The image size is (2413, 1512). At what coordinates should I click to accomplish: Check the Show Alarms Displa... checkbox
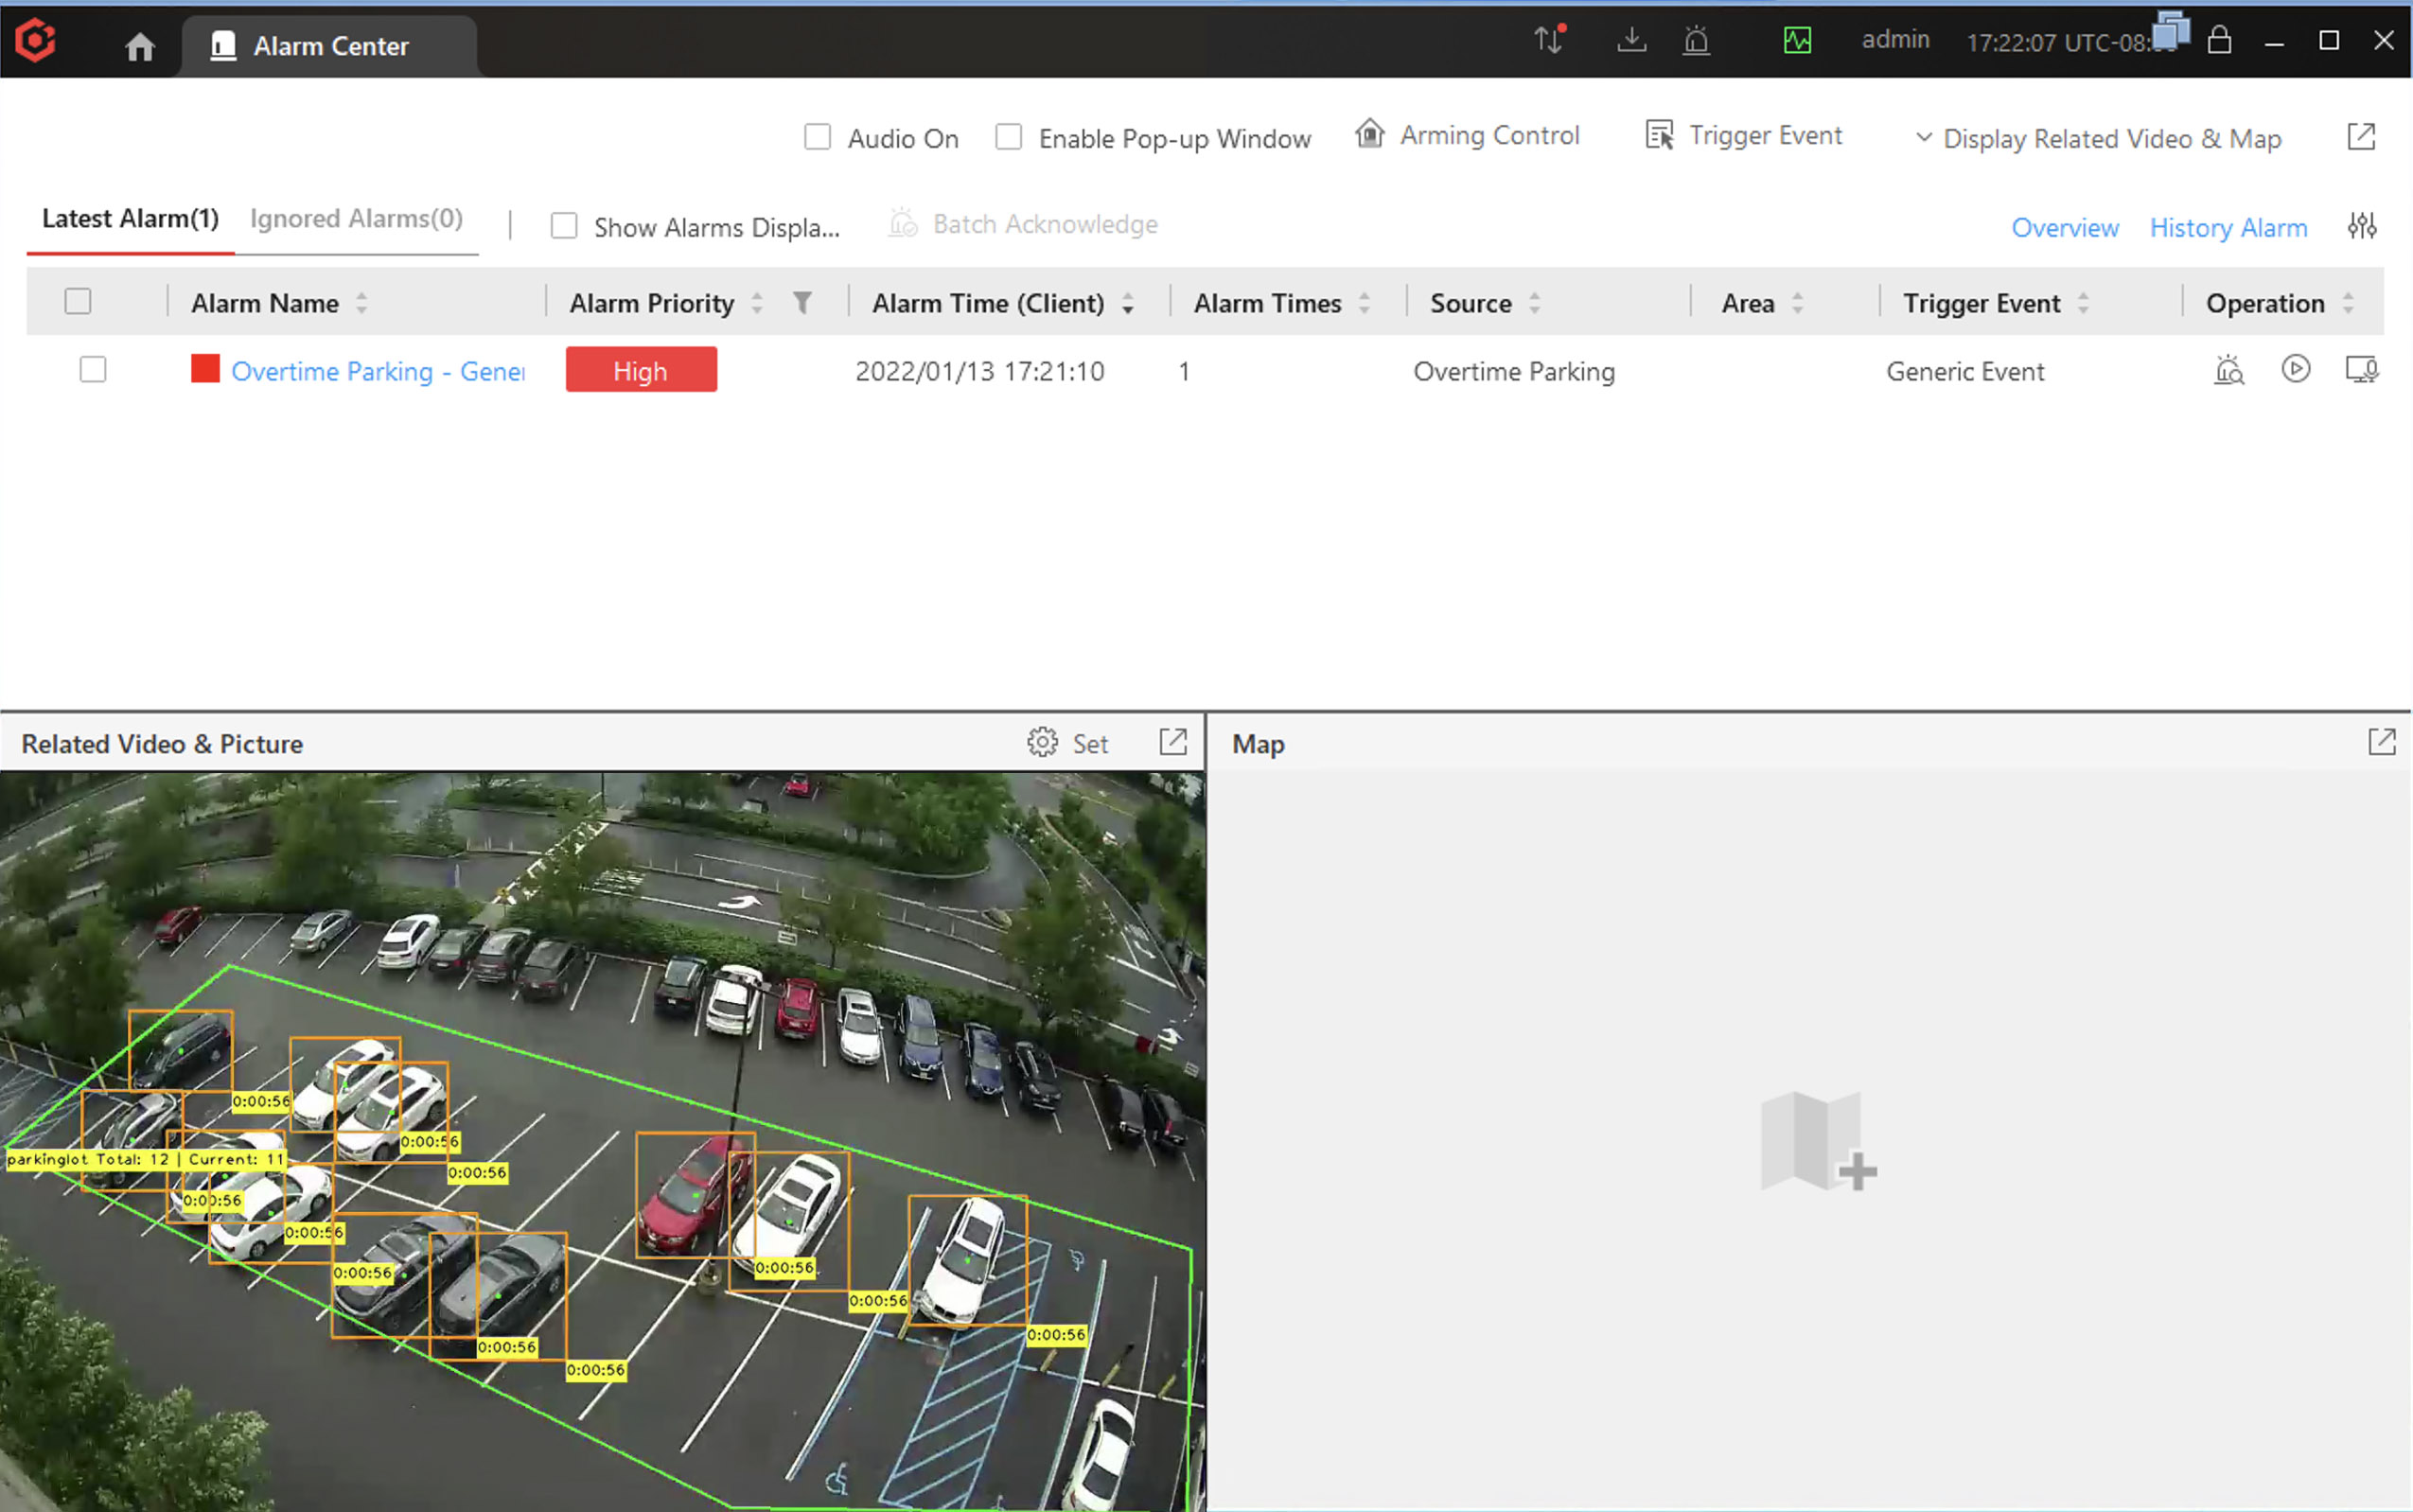564,226
